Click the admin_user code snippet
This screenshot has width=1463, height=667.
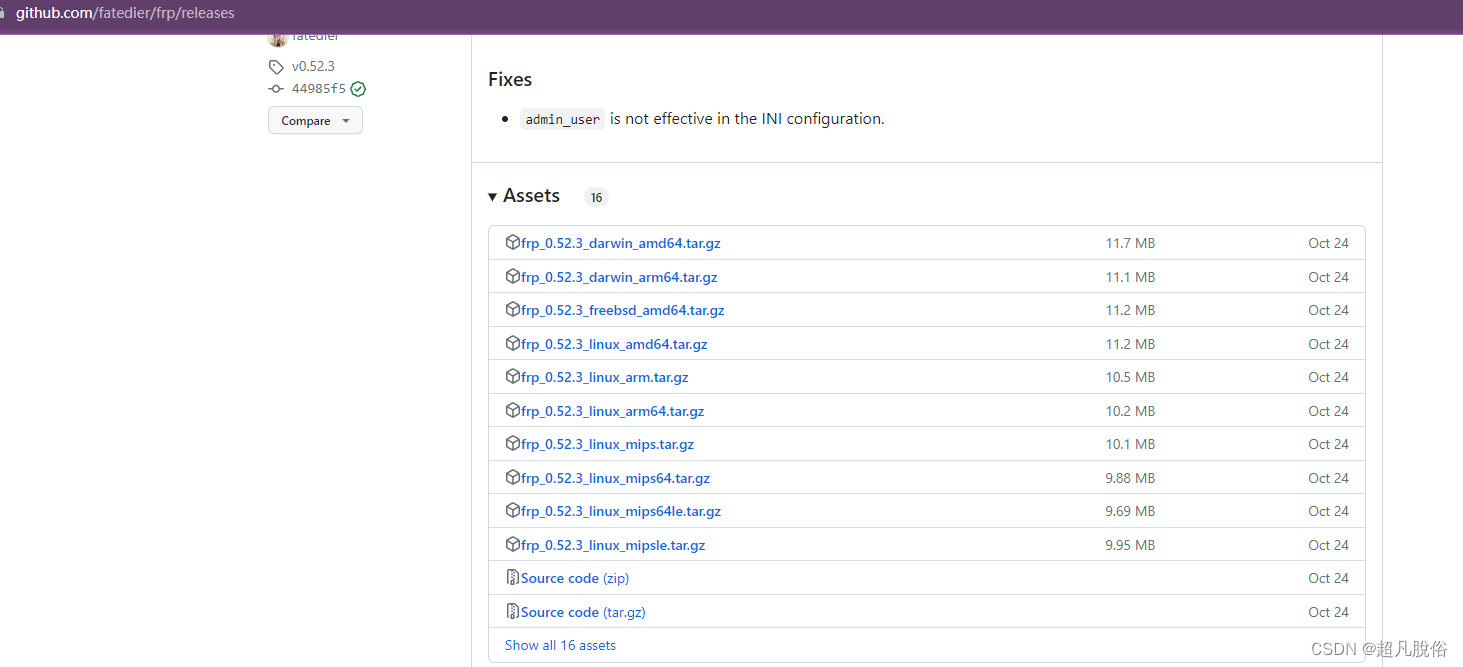562,118
